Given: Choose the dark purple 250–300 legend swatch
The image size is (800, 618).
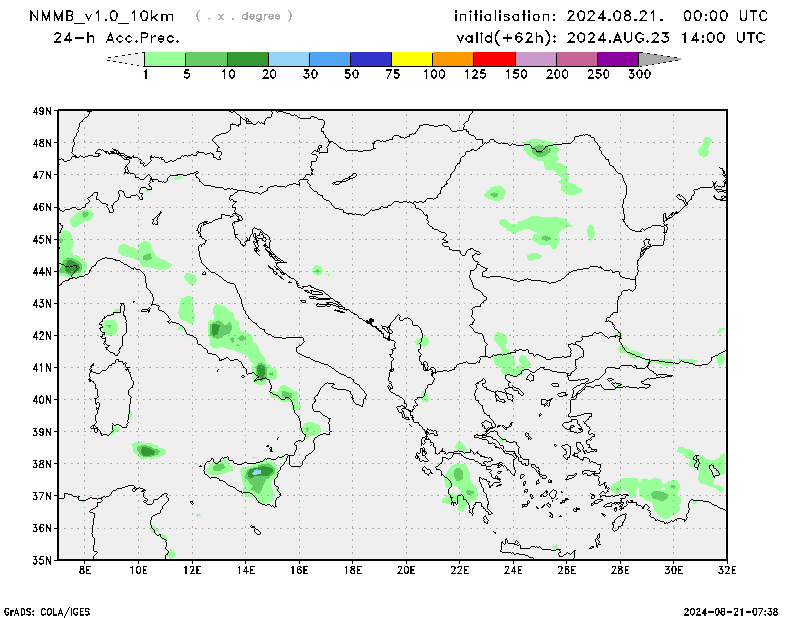Looking at the screenshot, I should [617, 60].
